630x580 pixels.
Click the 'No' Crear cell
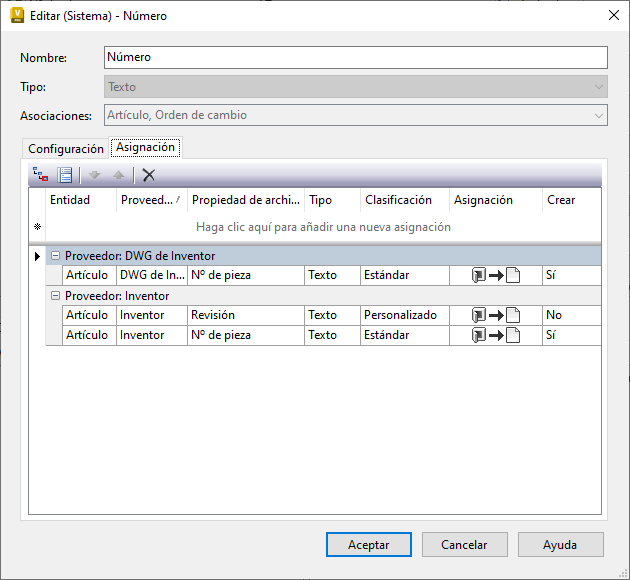pyautogui.click(x=572, y=315)
